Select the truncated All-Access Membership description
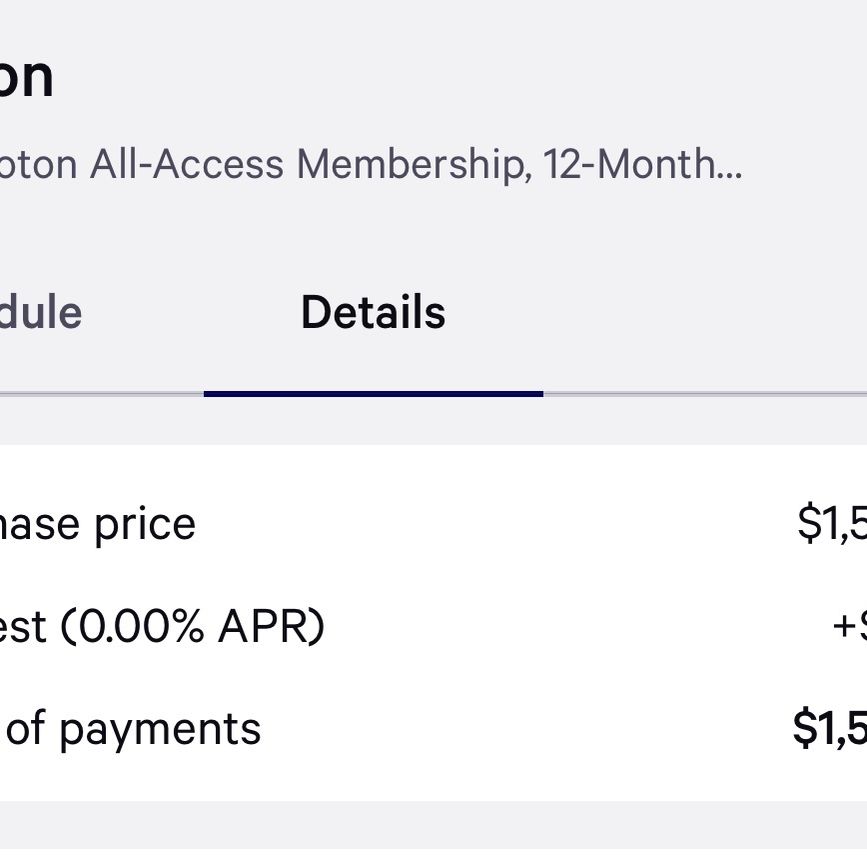Viewport: 867px width, 867px height. point(370,164)
